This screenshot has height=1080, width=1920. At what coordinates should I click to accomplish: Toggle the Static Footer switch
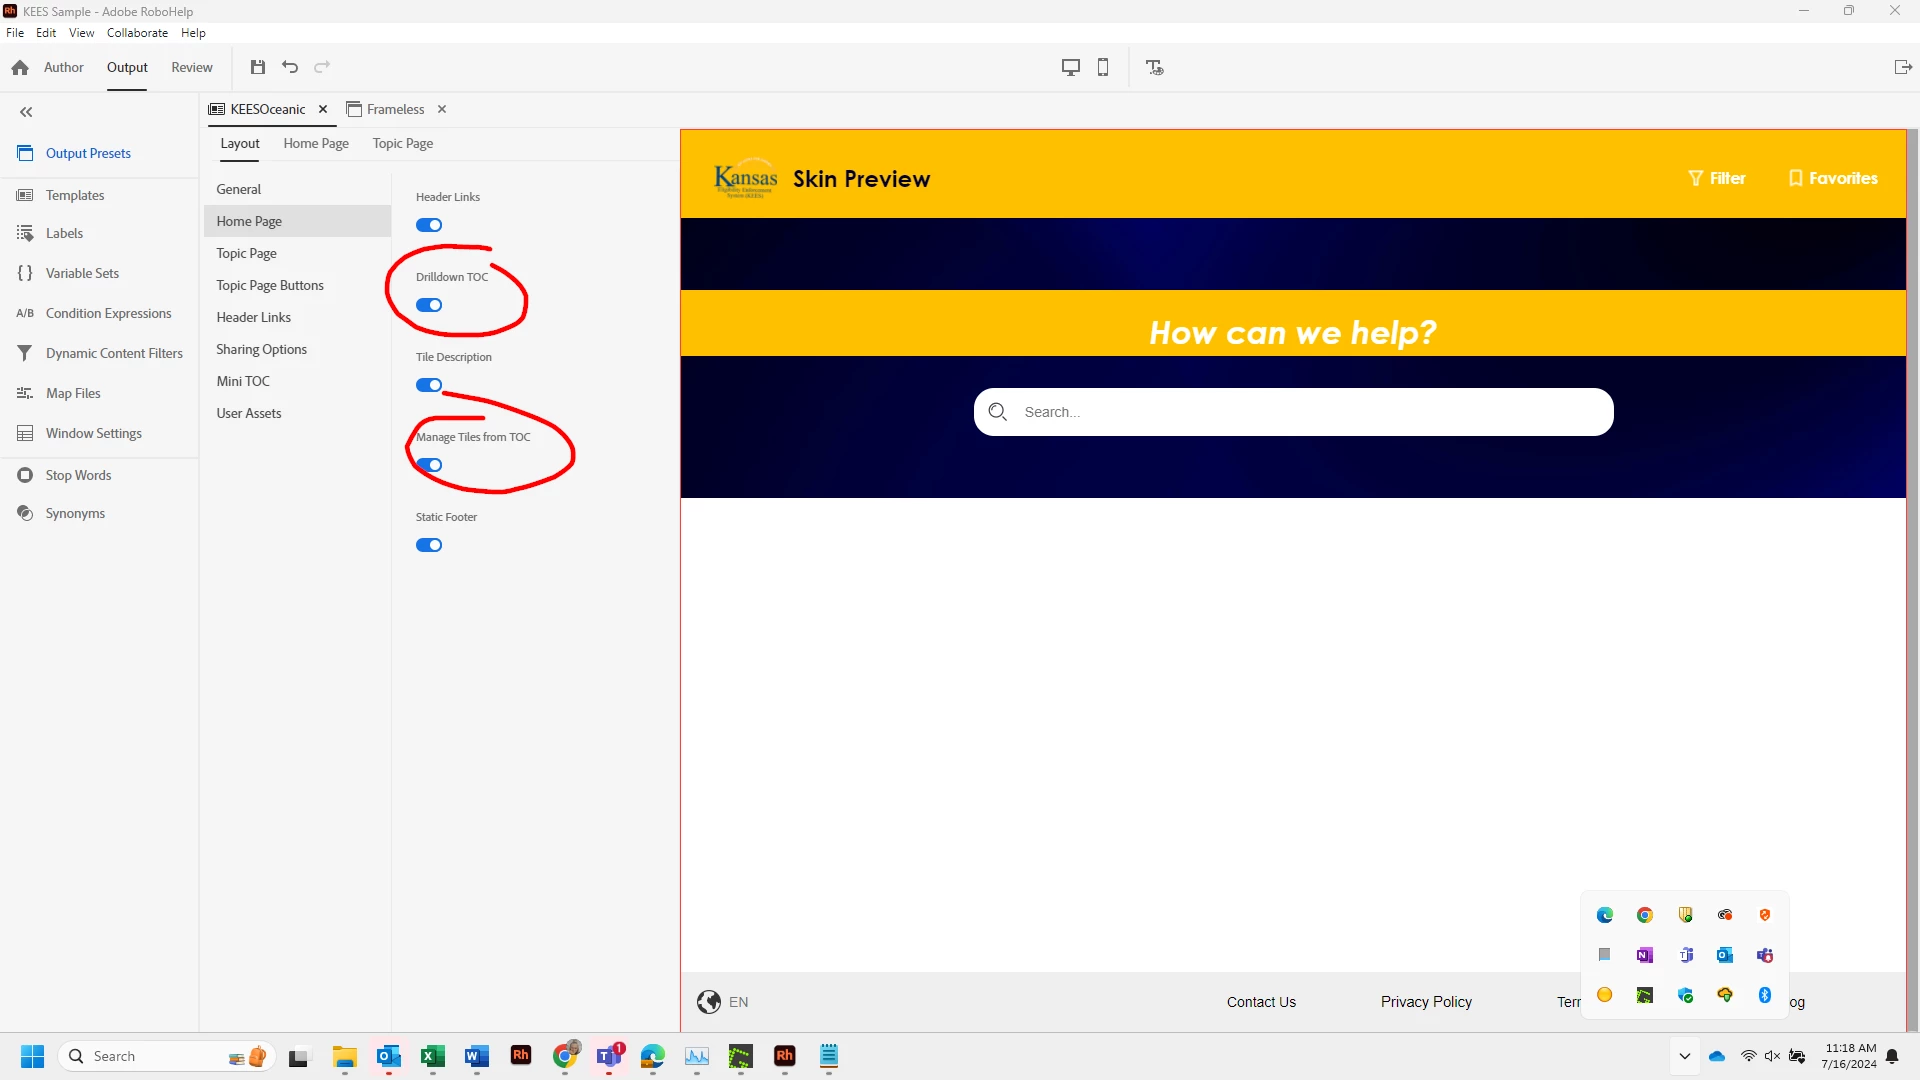pyautogui.click(x=429, y=545)
